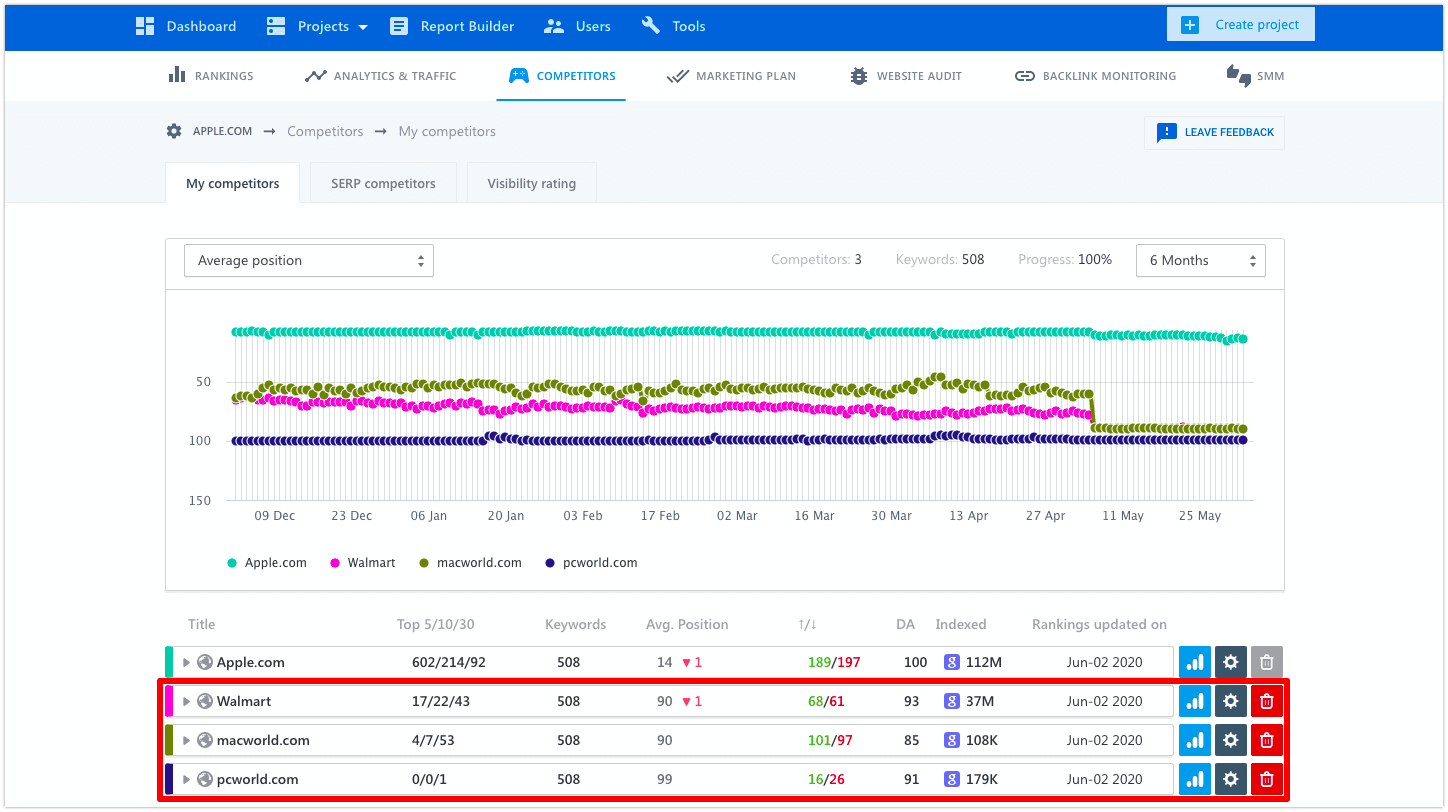Click the Analytics trend line icon
Image resolution: width=1448 pixels, height=812 pixels.
coord(316,76)
